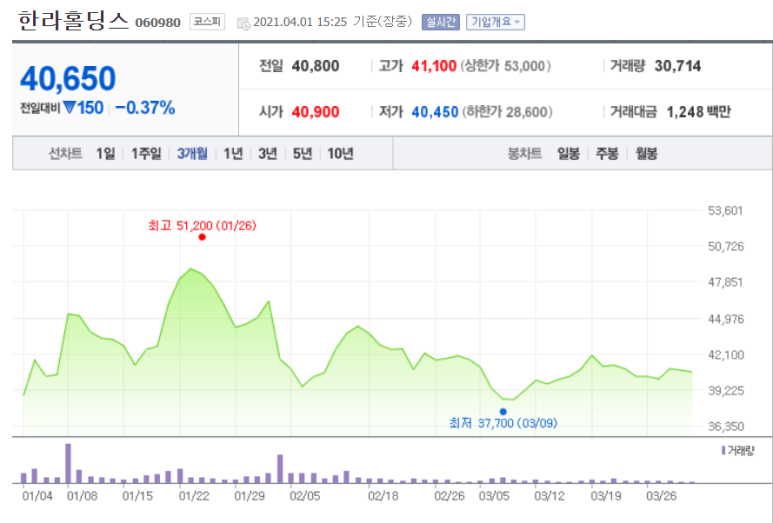Click the 거래량 volume legend icon
Viewport: 773px width, 523px height.
(x=723, y=450)
